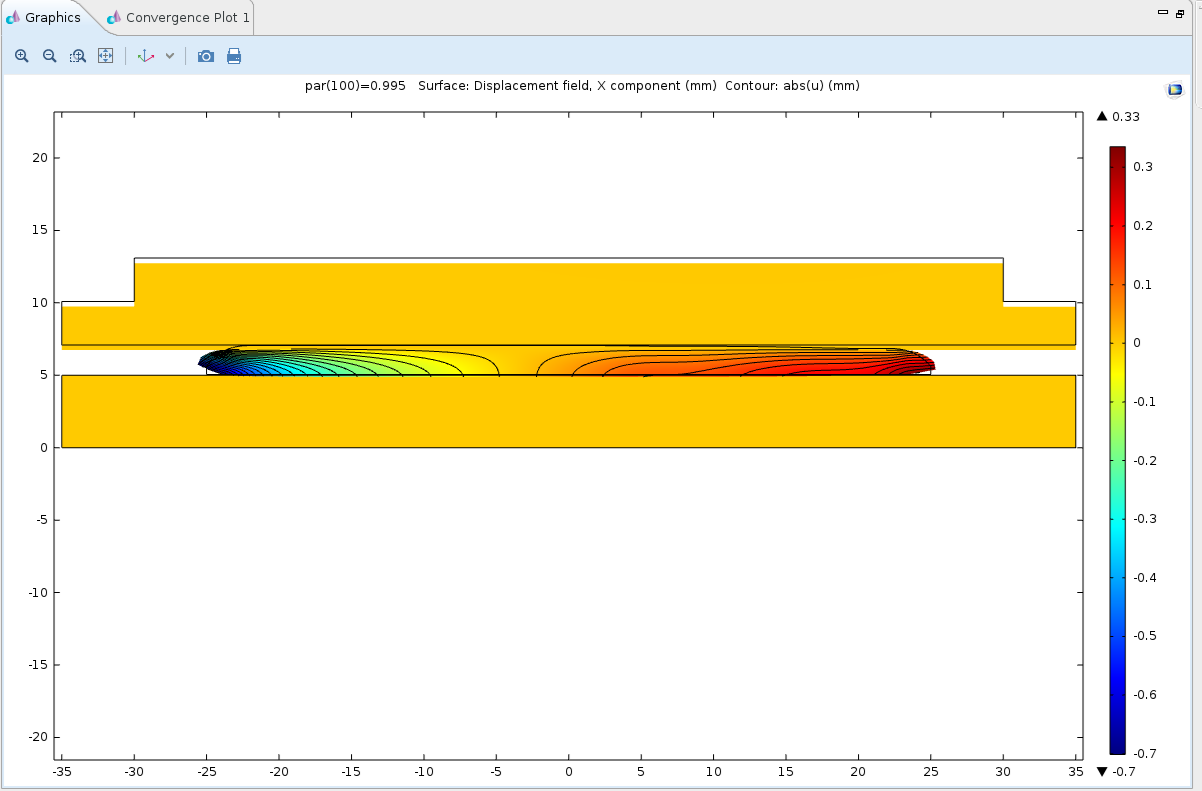Viewport: 1202px width, 791px height.
Task: Restore the Graphics panel size
Action: (1180, 13)
